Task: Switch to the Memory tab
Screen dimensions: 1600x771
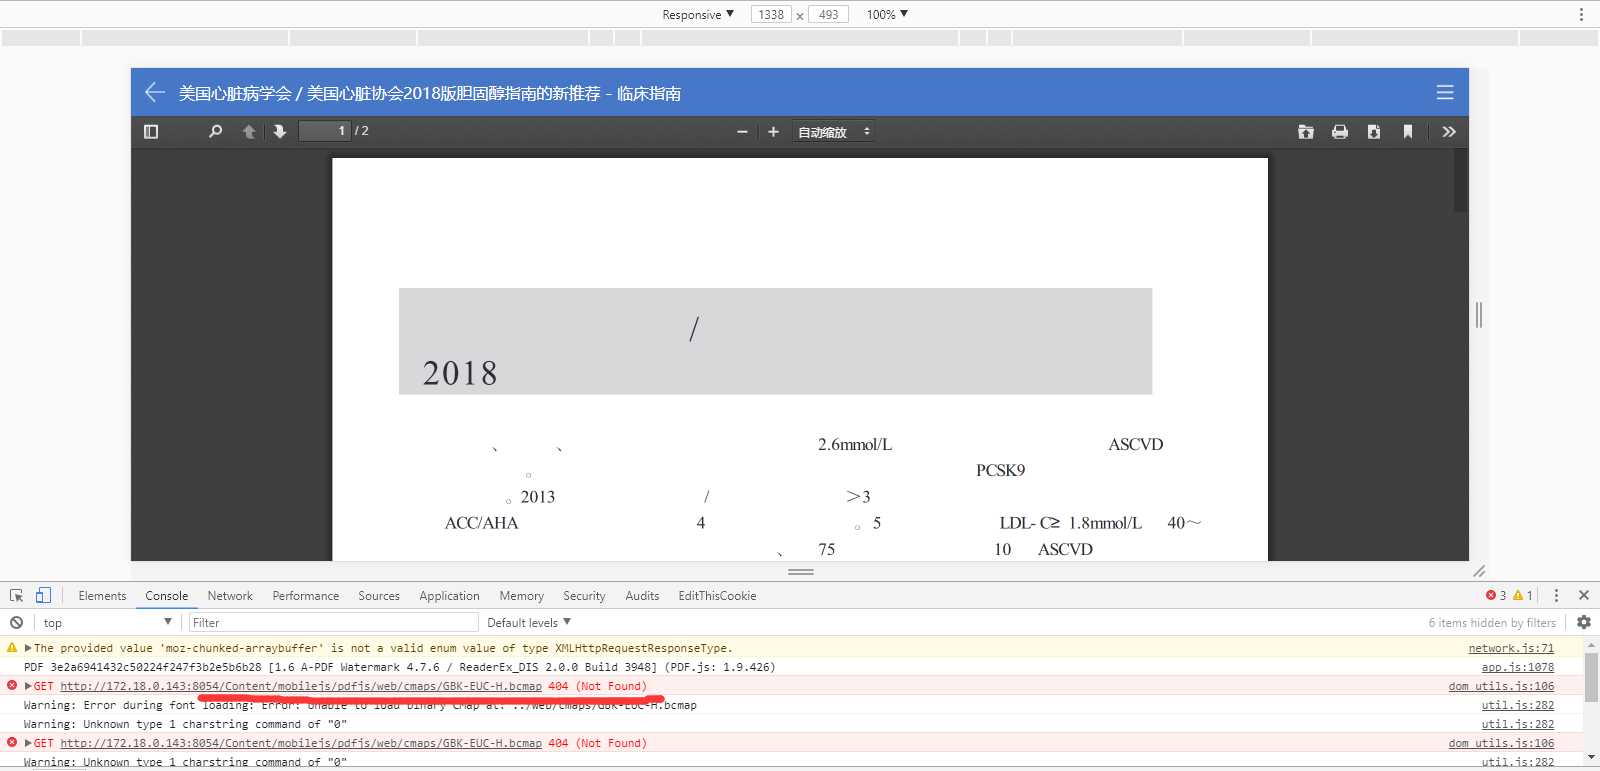Action: (x=521, y=596)
